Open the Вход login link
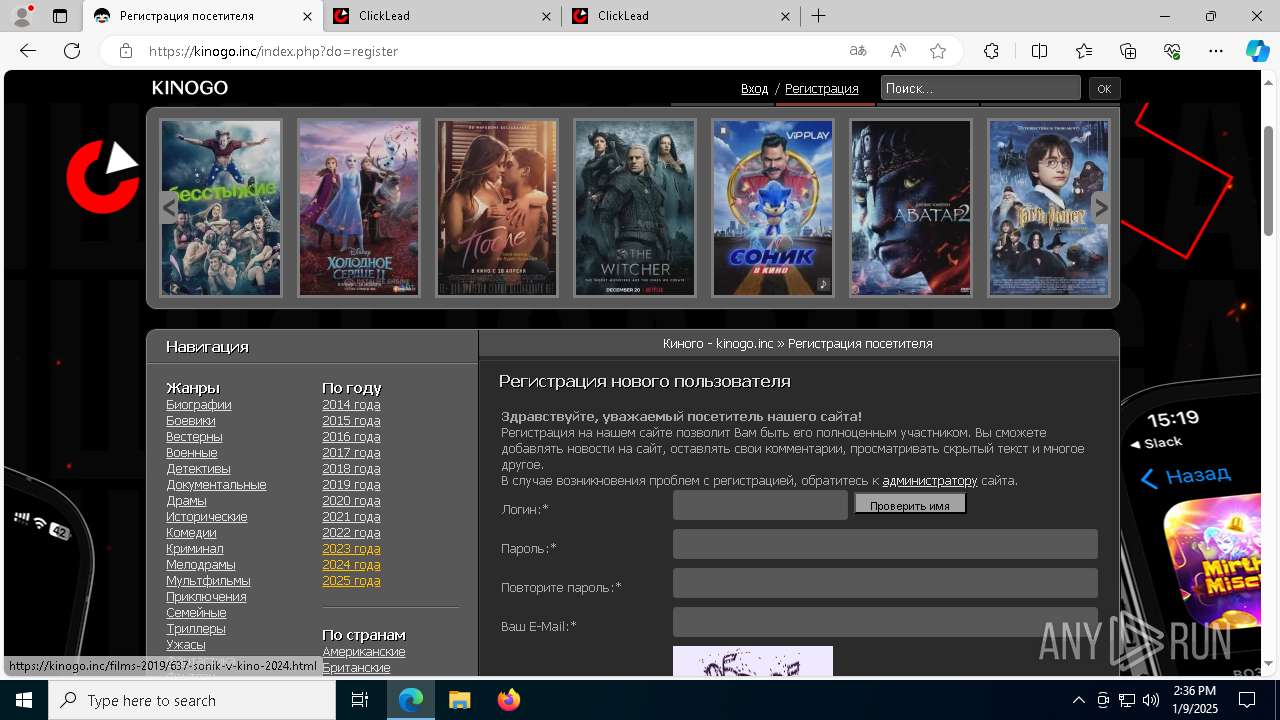This screenshot has width=1280, height=720. [754, 89]
